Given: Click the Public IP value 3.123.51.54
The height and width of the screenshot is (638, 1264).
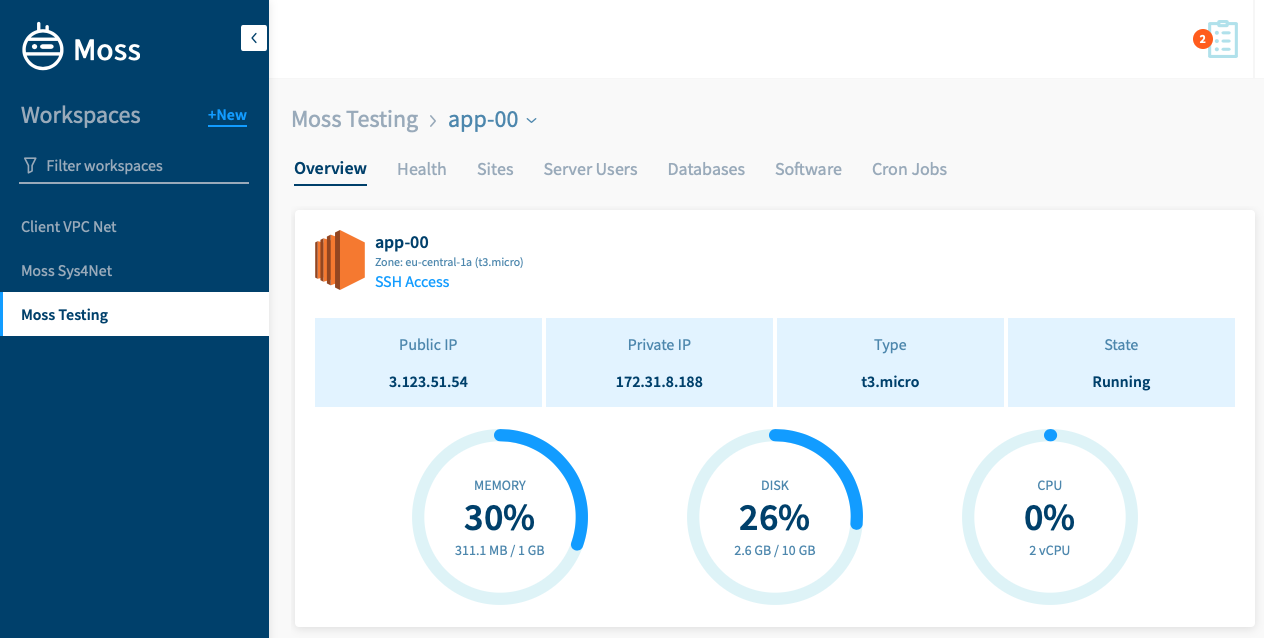Looking at the screenshot, I should click(428, 382).
